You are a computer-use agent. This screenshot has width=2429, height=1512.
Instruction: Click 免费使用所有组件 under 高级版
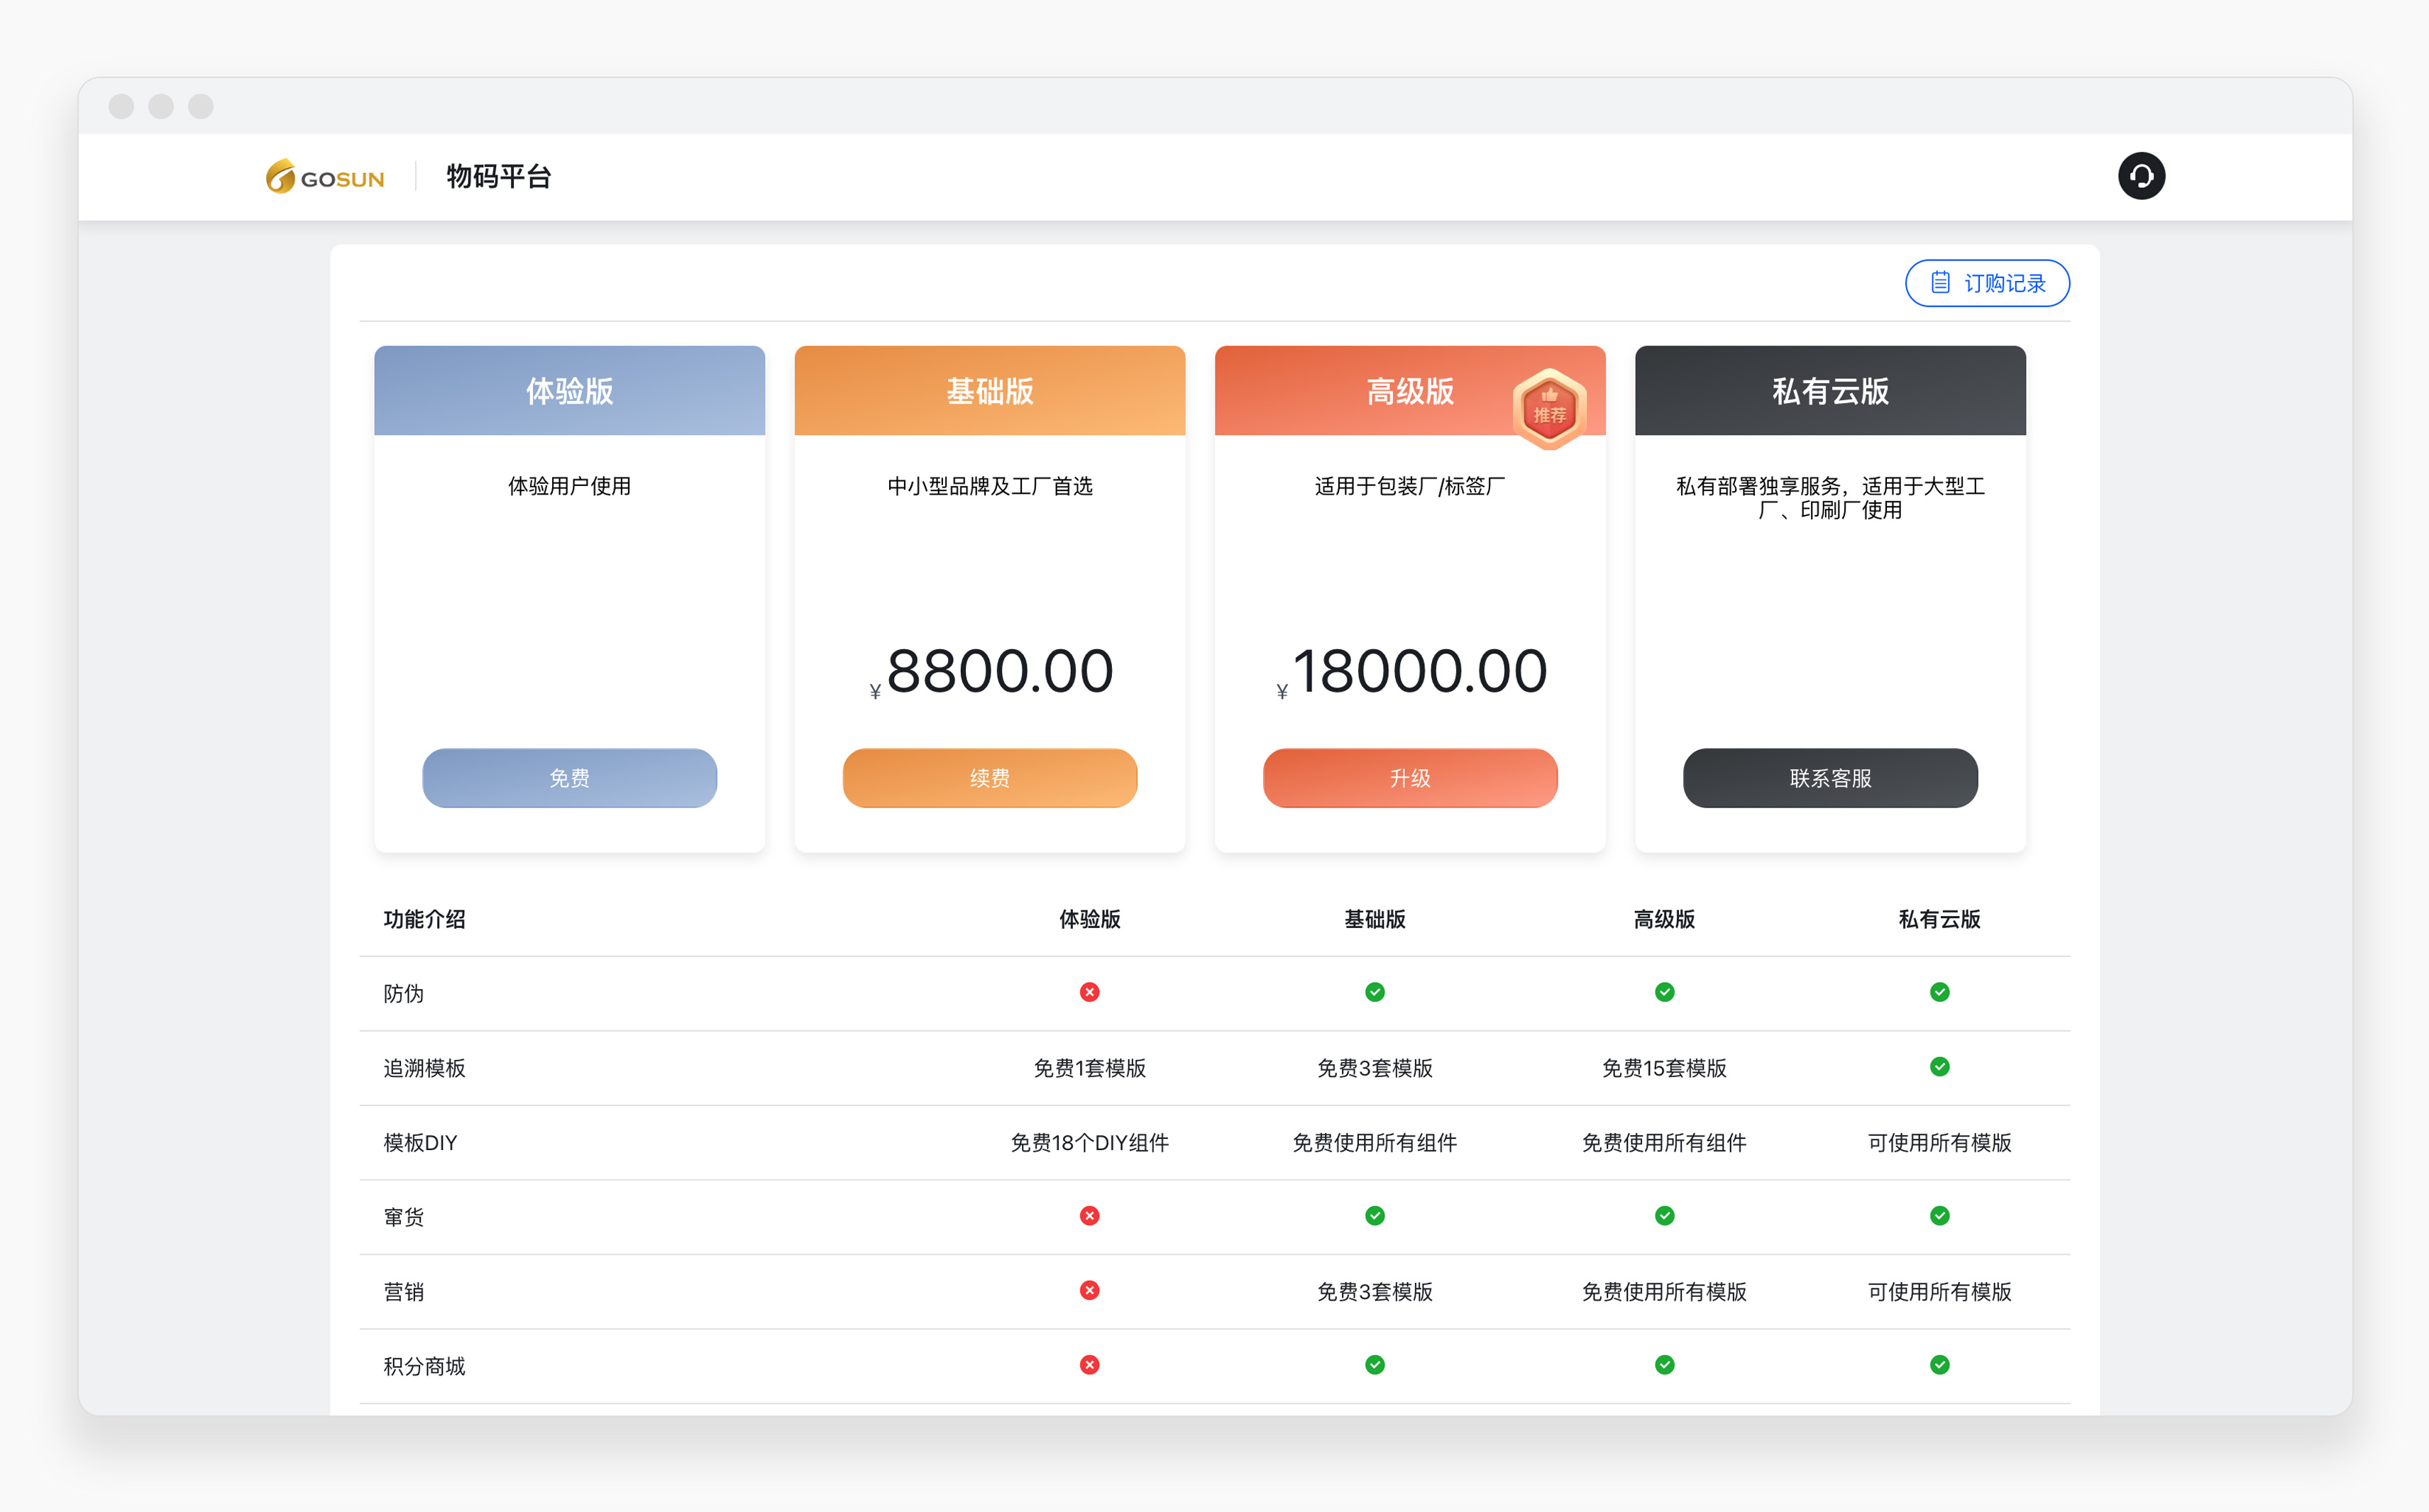point(1664,1142)
